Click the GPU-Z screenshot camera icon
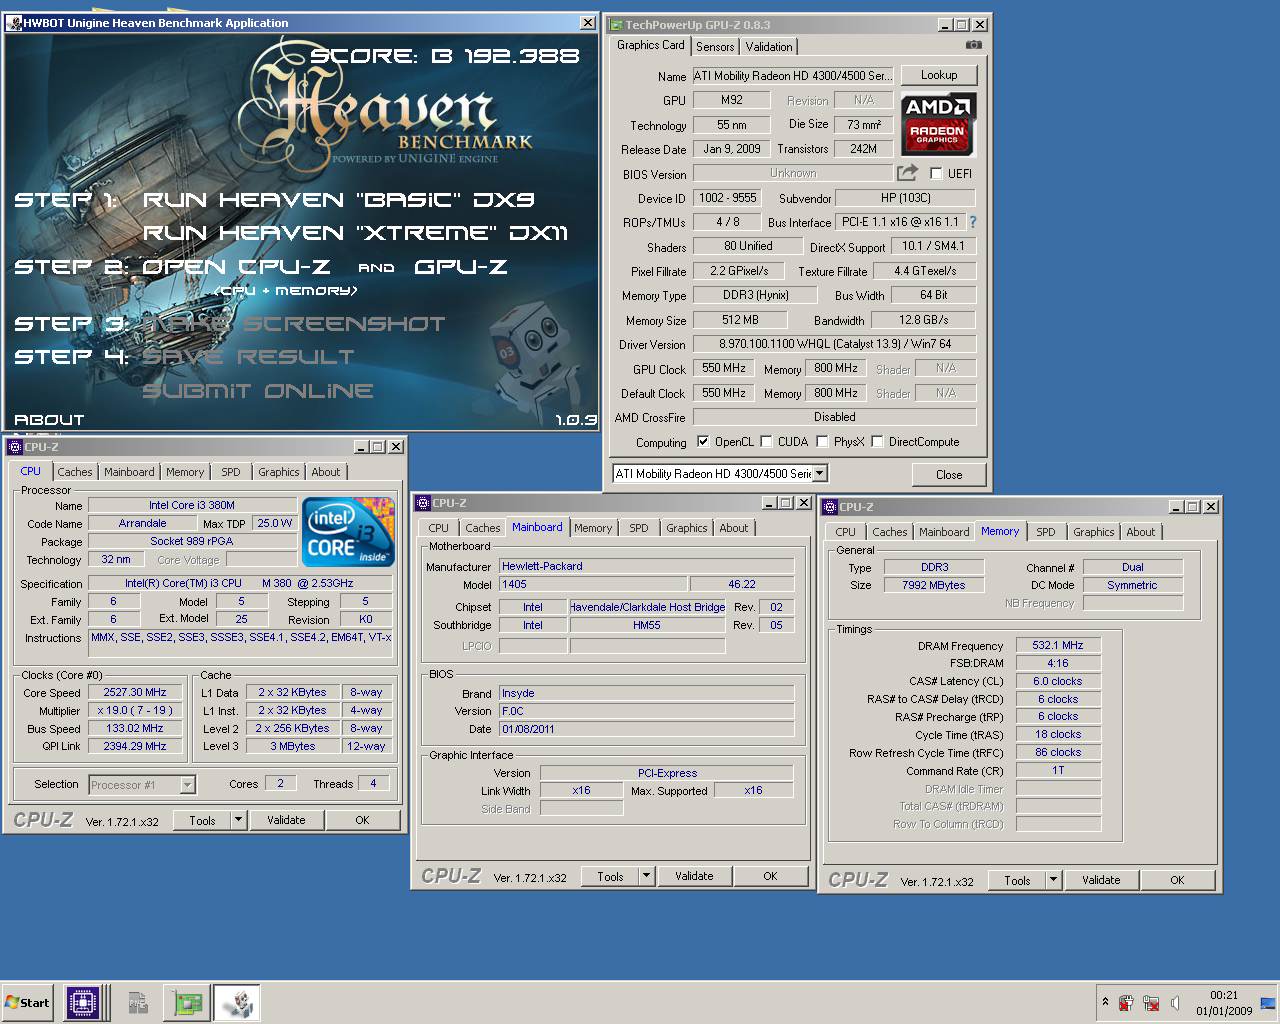1280x1024 pixels. click(x=973, y=45)
